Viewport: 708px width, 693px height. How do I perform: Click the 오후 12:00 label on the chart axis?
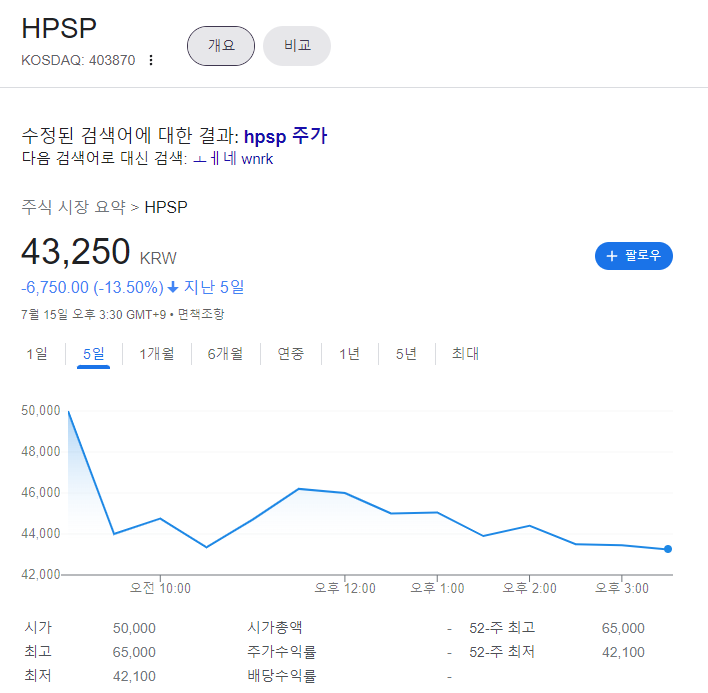pos(345,588)
